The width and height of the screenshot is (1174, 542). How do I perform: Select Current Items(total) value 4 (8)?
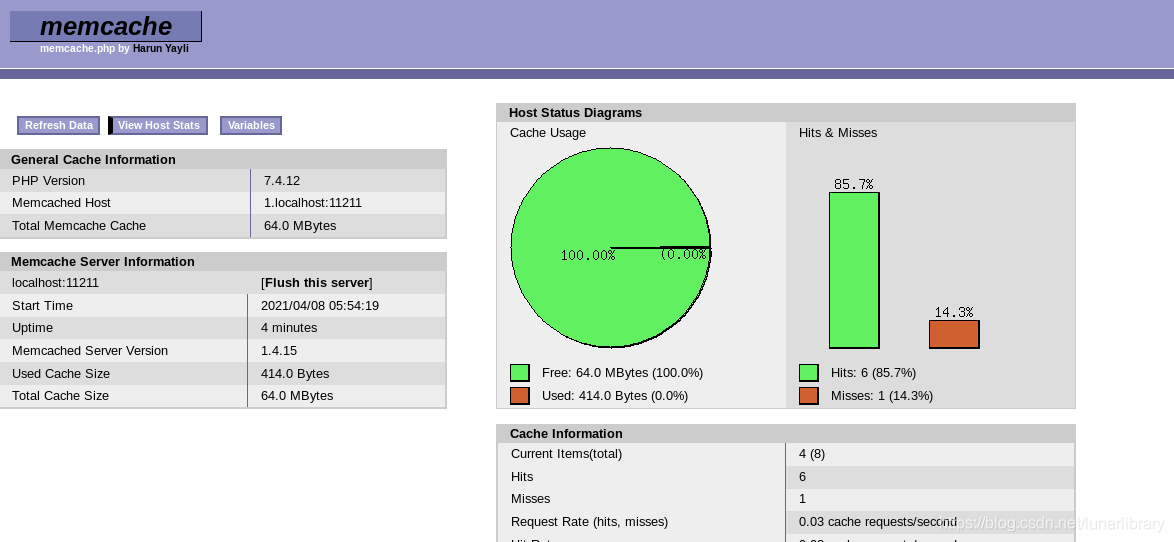click(812, 454)
